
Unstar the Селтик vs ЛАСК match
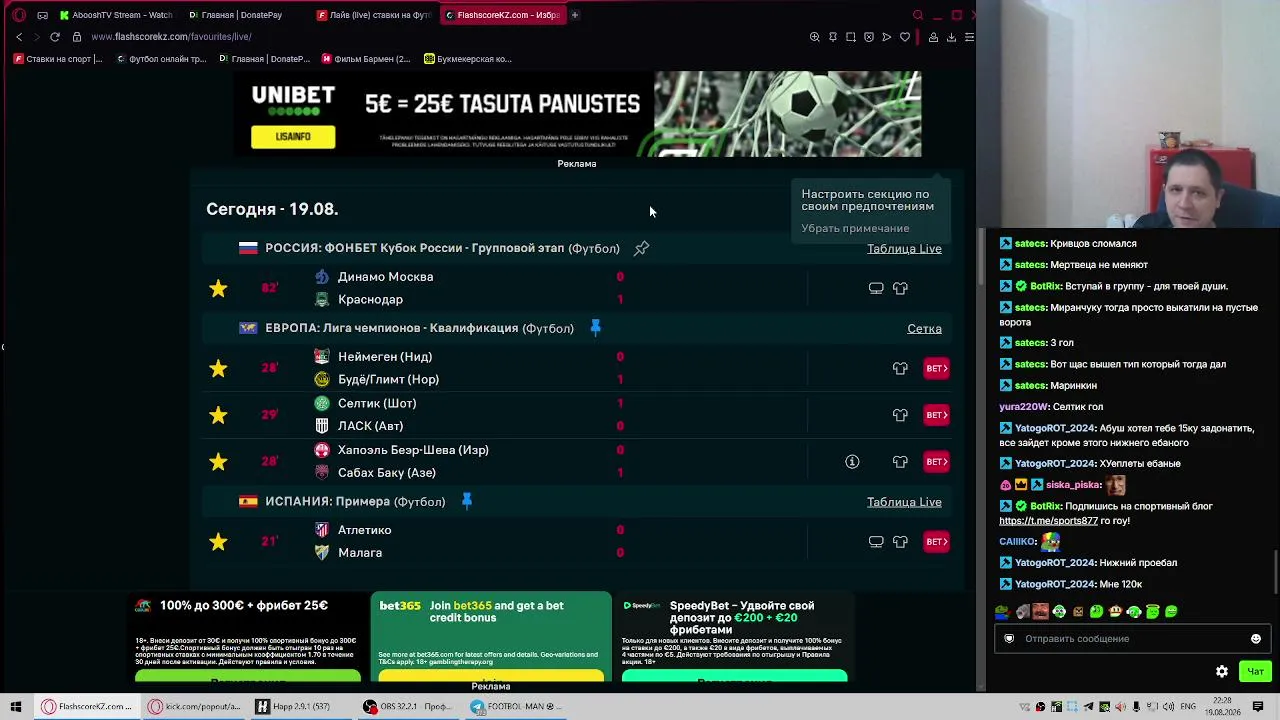coord(218,415)
